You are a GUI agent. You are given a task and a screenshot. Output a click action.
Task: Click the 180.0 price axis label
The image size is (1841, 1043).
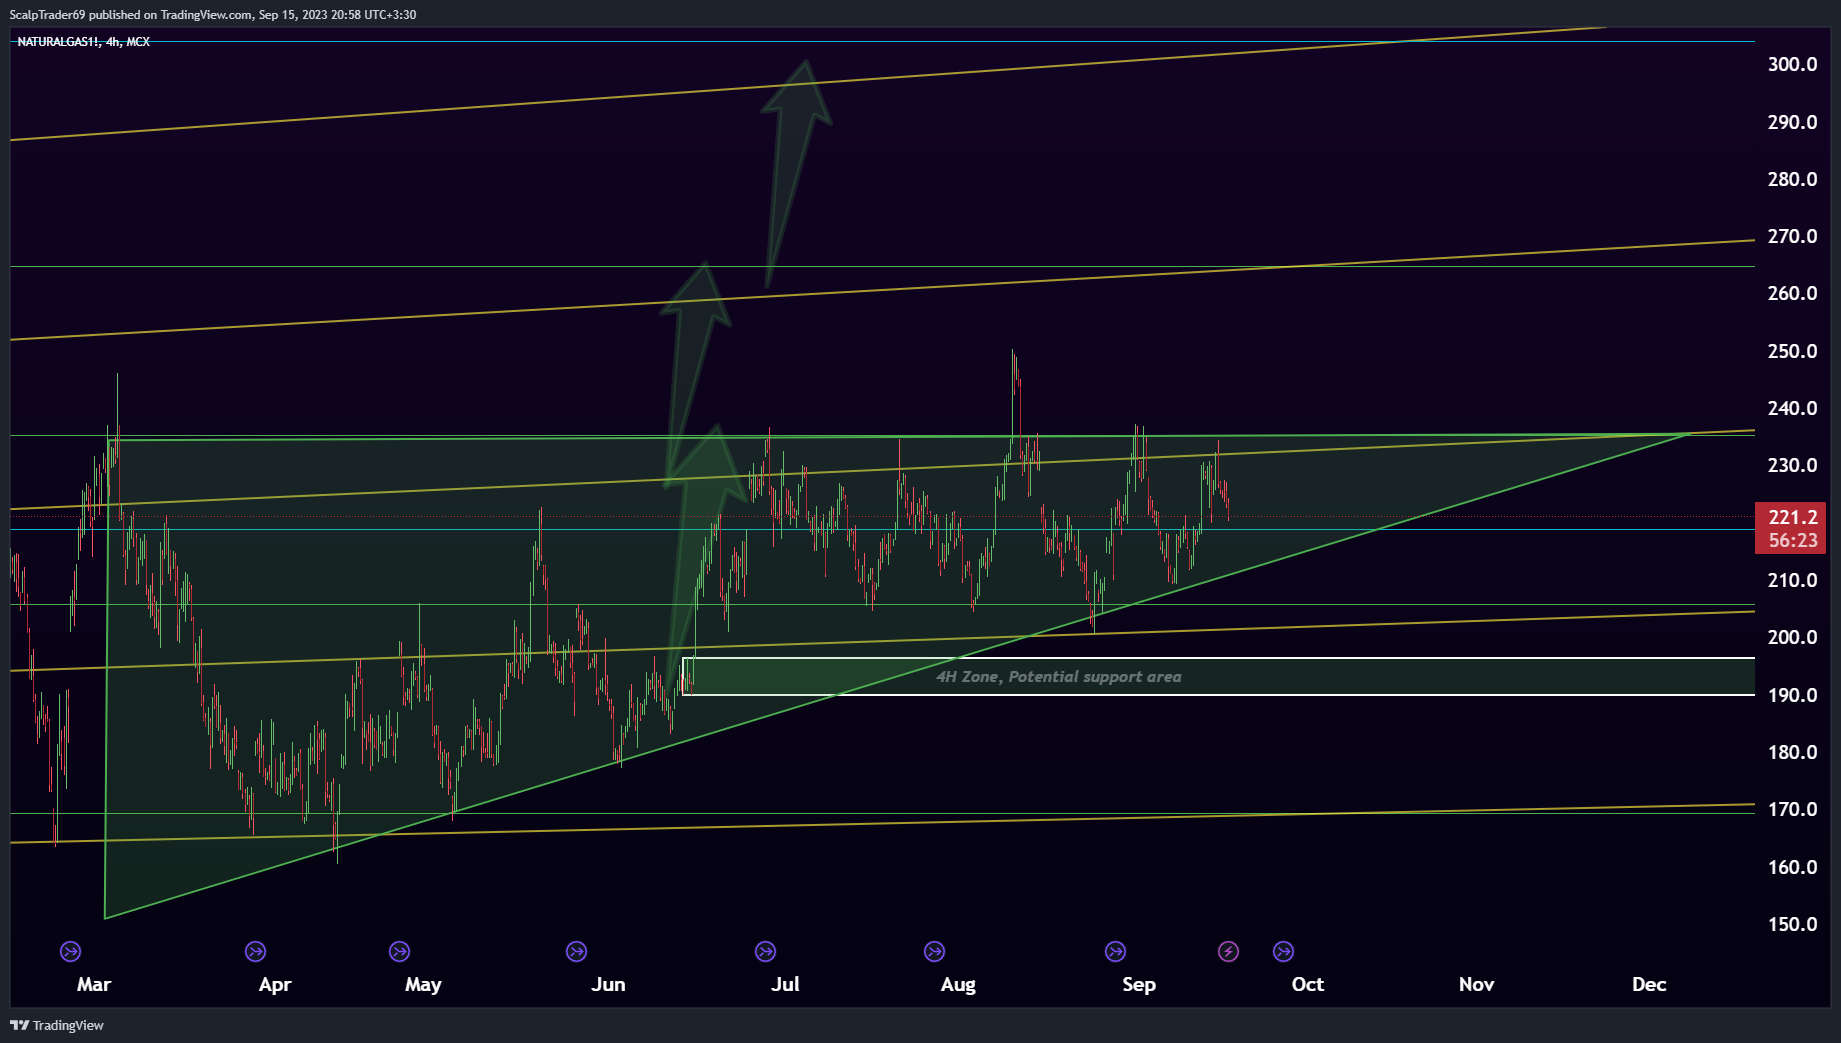tap(1792, 752)
